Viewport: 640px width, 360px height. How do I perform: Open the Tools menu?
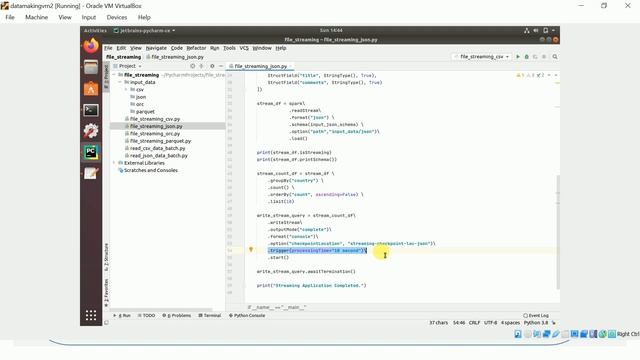point(229,48)
